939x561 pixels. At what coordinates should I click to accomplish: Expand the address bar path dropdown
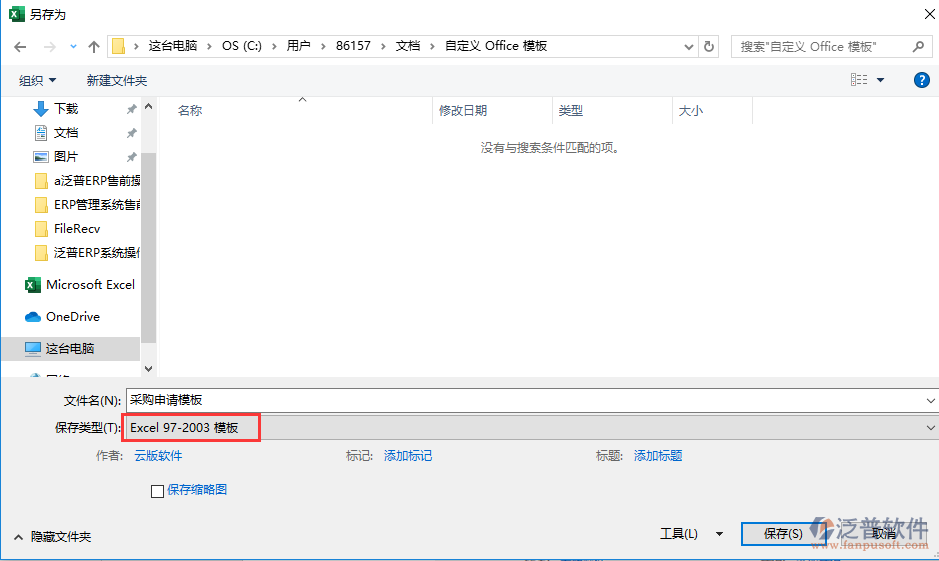tap(688, 46)
